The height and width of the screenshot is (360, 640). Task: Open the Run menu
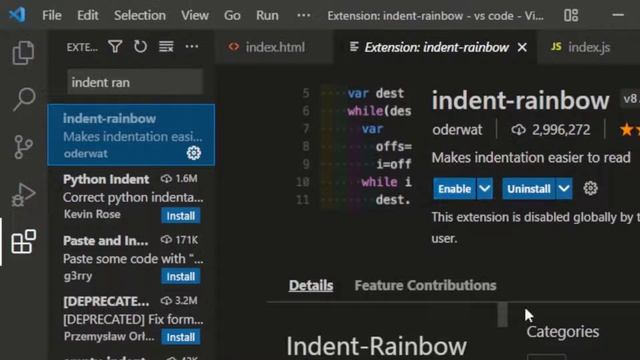pyautogui.click(x=267, y=16)
